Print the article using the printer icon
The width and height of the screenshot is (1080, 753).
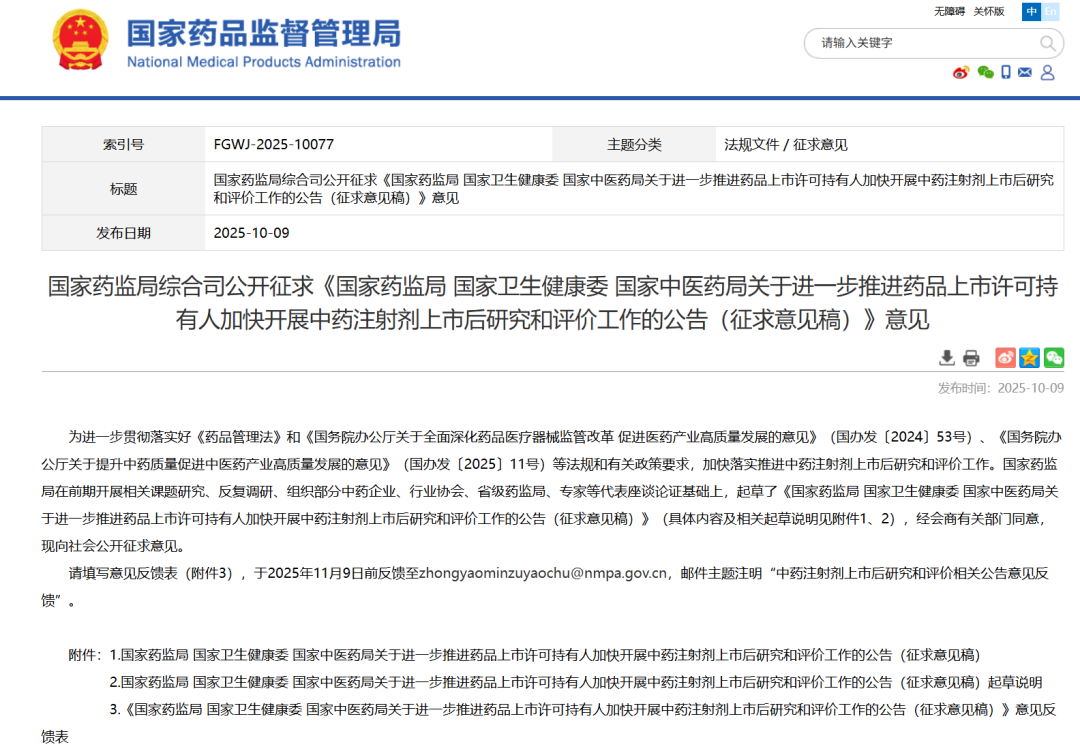pyautogui.click(x=971, y=358)
